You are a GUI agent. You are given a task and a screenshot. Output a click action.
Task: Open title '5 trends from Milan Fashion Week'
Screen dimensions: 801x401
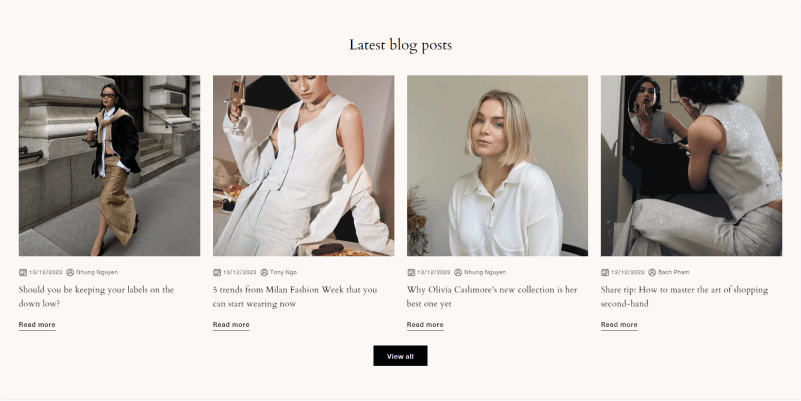[295, 296]
